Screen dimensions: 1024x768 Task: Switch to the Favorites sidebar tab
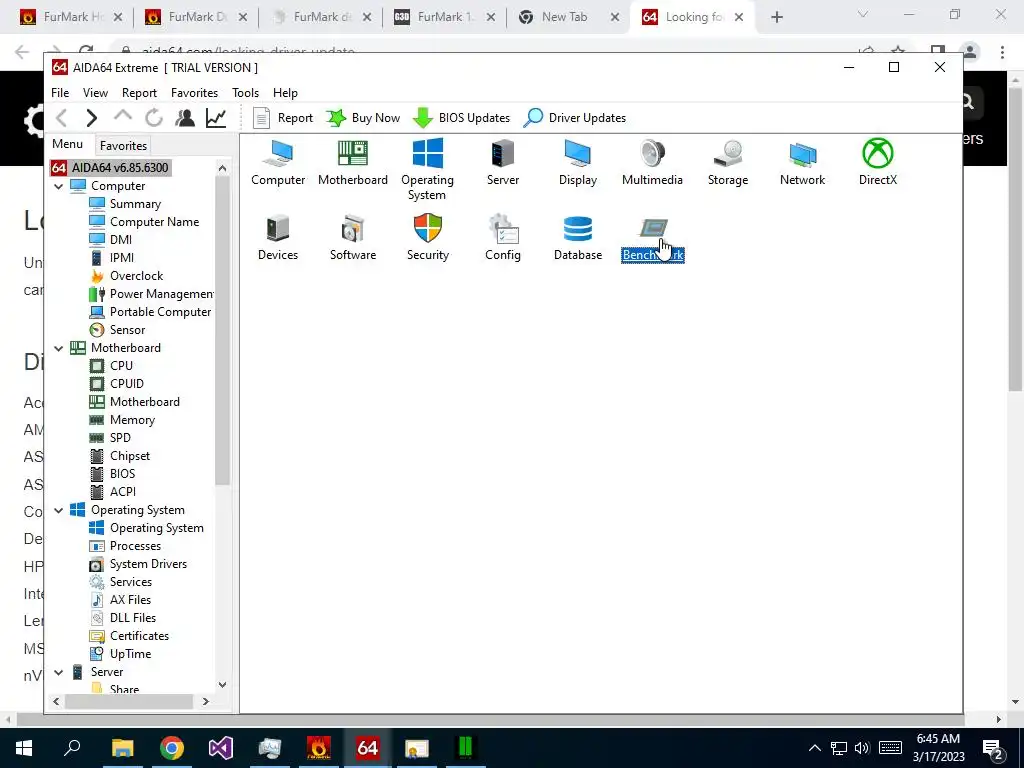pos(123,146)
